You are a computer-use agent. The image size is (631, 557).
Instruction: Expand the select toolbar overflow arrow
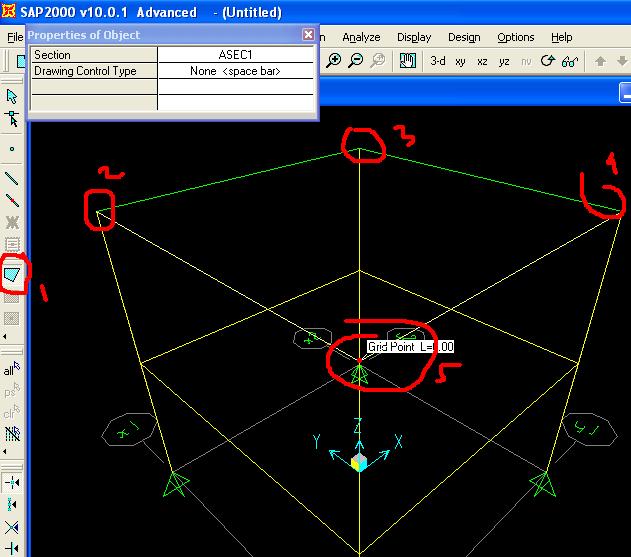tap(5, 452)
